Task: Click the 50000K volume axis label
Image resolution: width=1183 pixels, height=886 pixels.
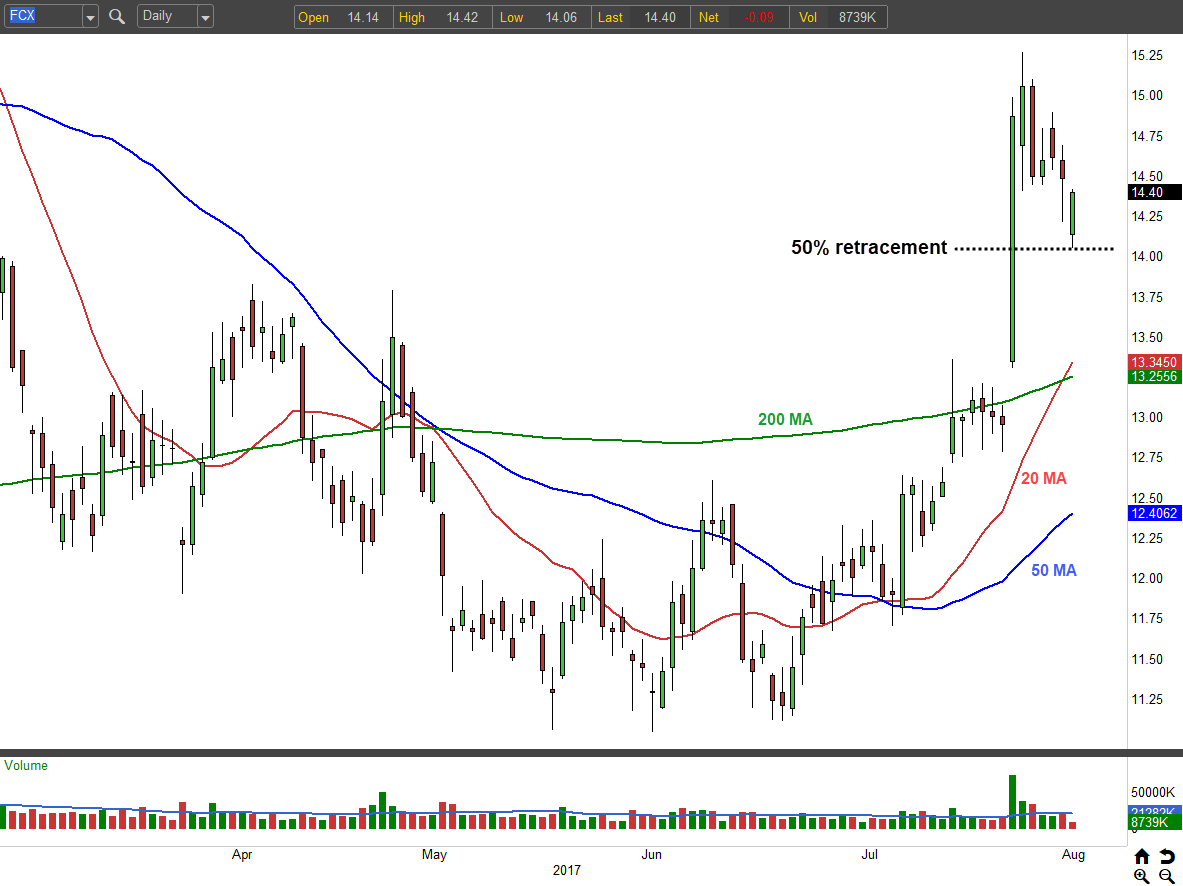Action: pyautogui.click(x=1153, y=792)
